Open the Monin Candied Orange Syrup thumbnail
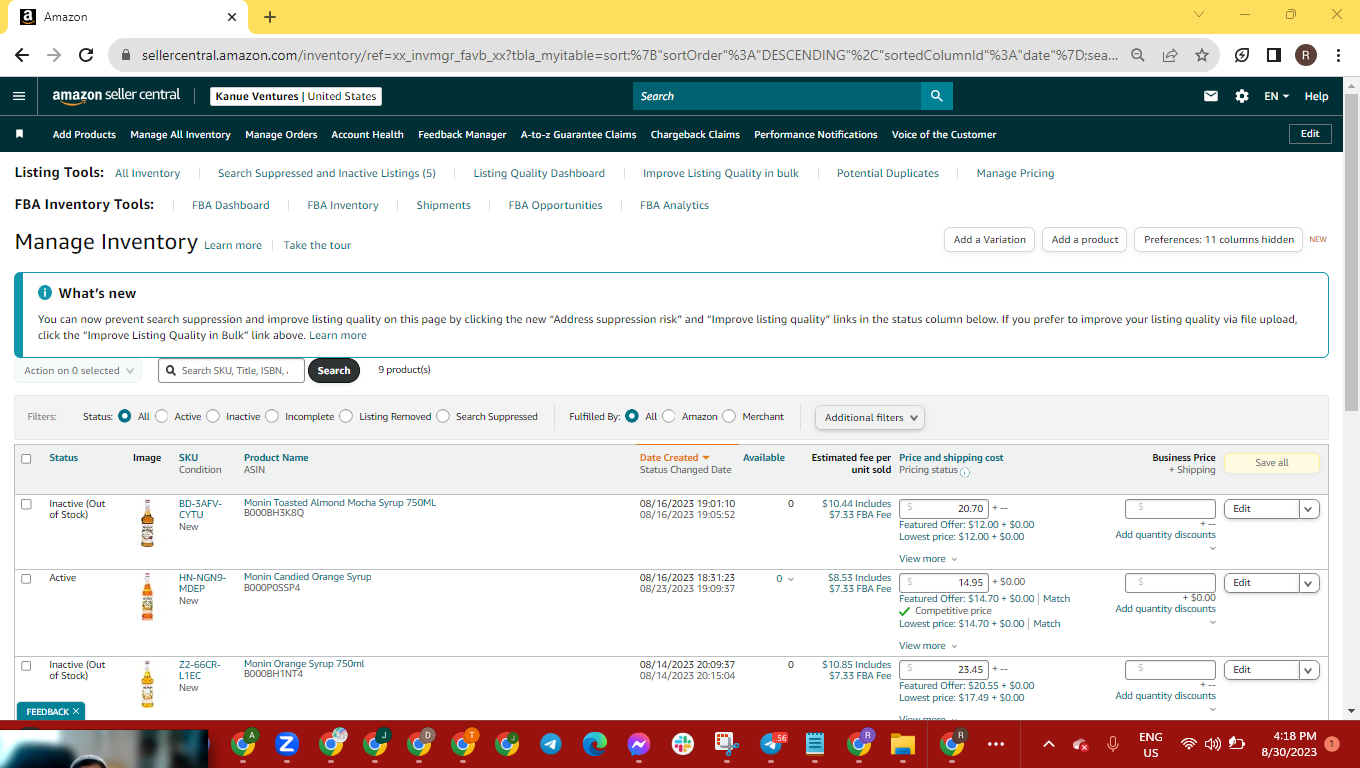 tap(148, 597)
